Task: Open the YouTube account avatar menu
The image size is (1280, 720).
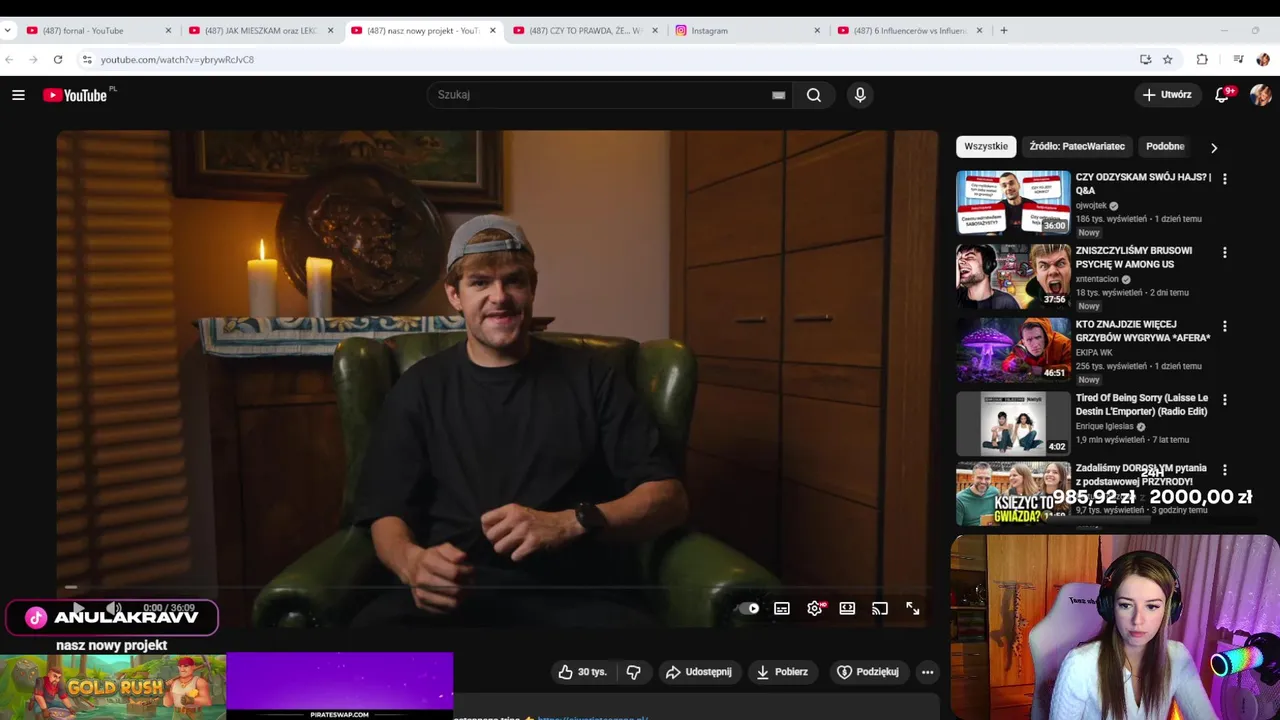Action: [x=1260, y=95]
